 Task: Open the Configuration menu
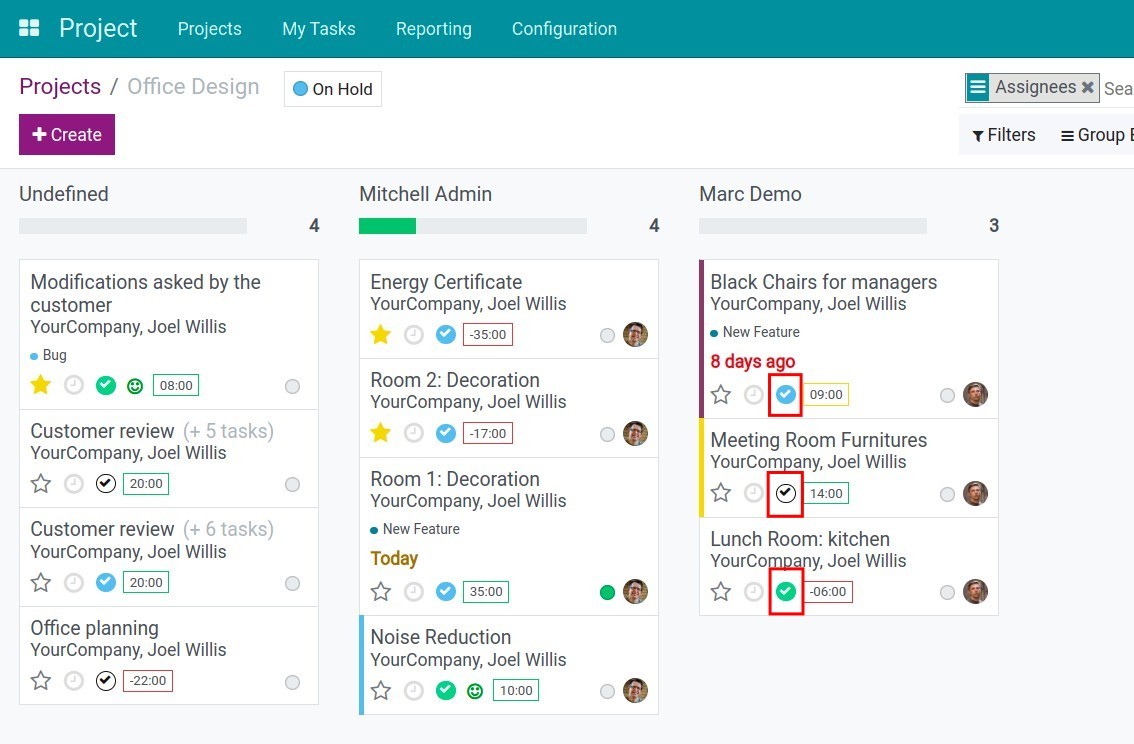pos(564,29)
